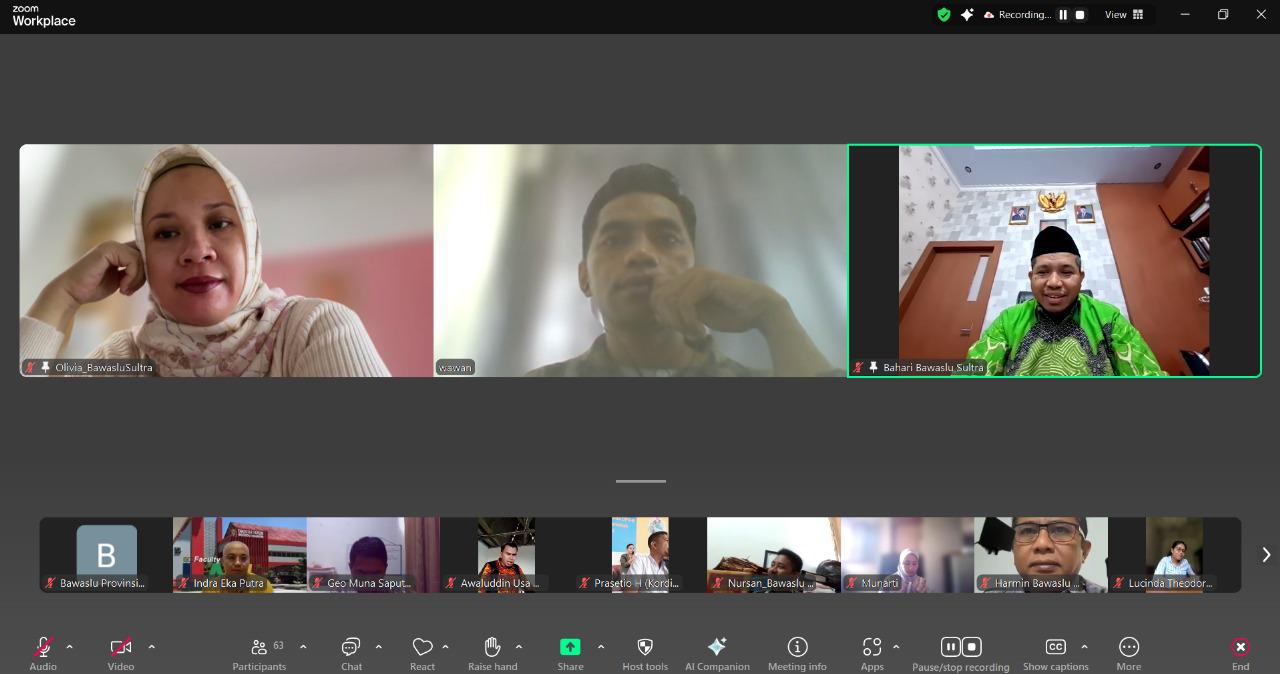Raise hand in the meeting
1280x674 pixels.
[492, 648]
